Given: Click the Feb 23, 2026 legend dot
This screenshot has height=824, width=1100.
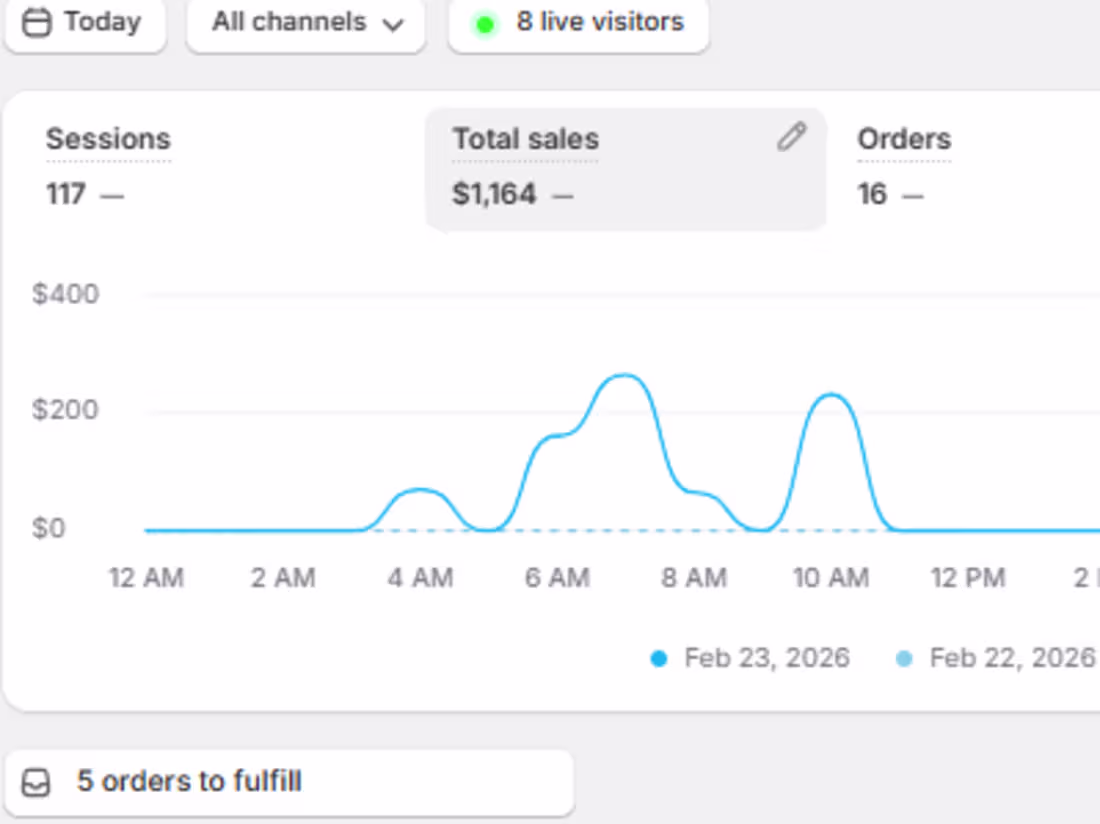Looking at the screenshot, I should click(658, 659).
